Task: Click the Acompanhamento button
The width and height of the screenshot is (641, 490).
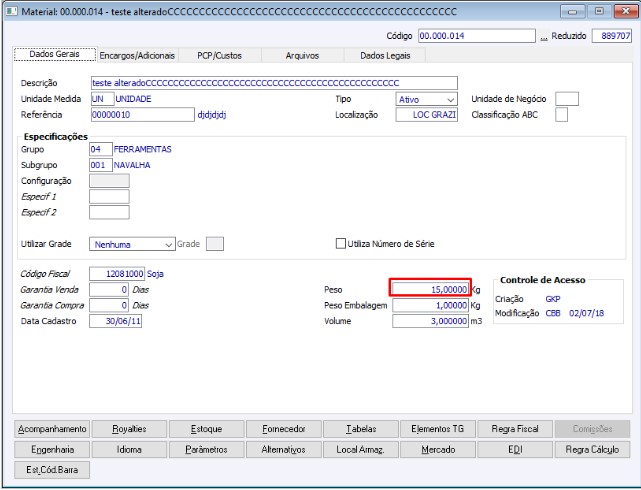Action: [52, 429]
